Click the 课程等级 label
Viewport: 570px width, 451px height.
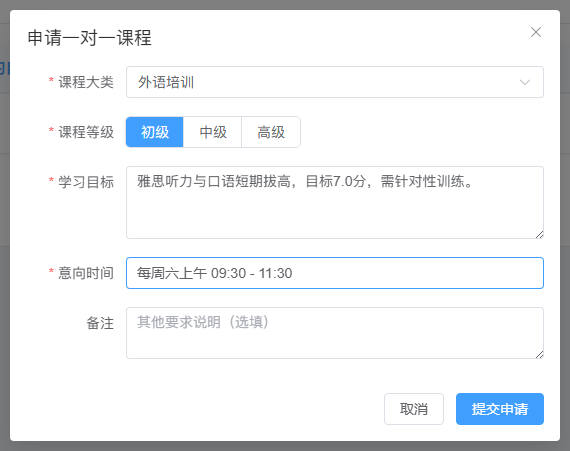coord(86,132)
